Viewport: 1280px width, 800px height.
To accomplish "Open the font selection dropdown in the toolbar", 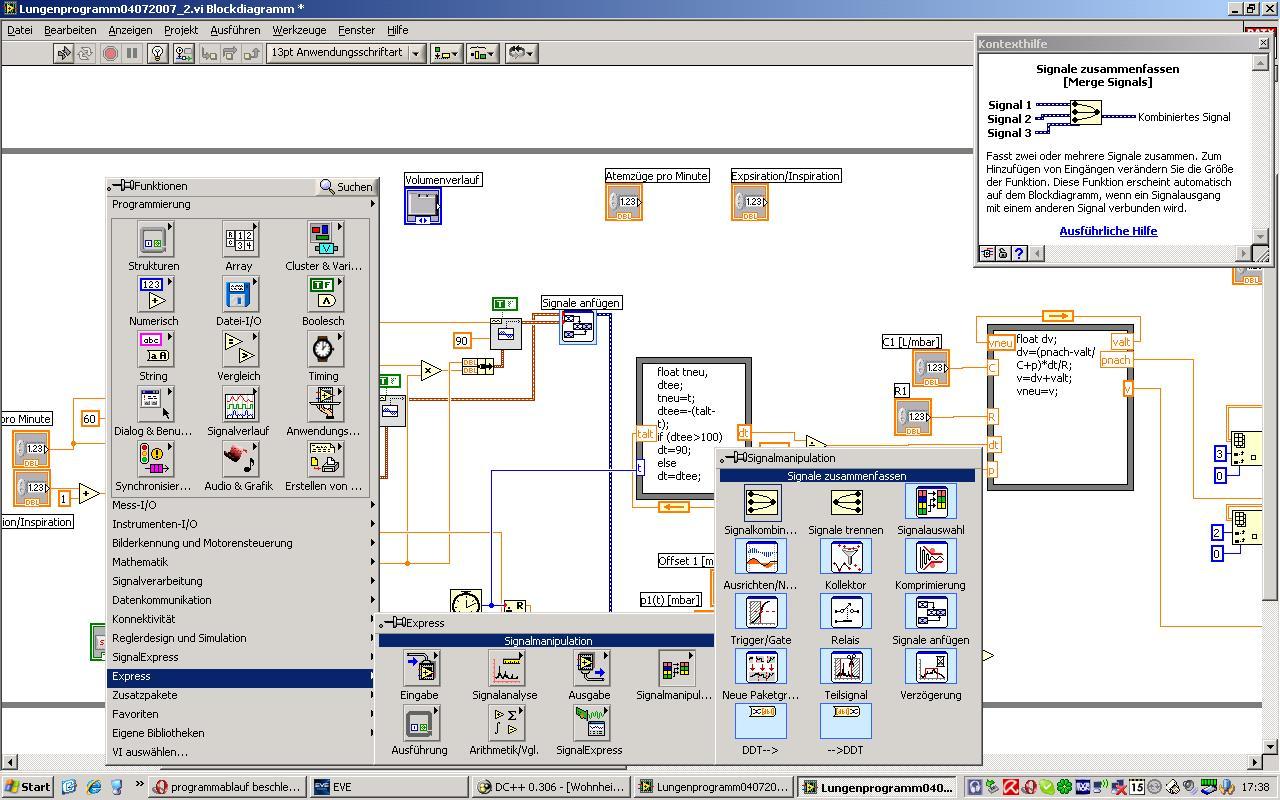I will click(x=346, y=53).
